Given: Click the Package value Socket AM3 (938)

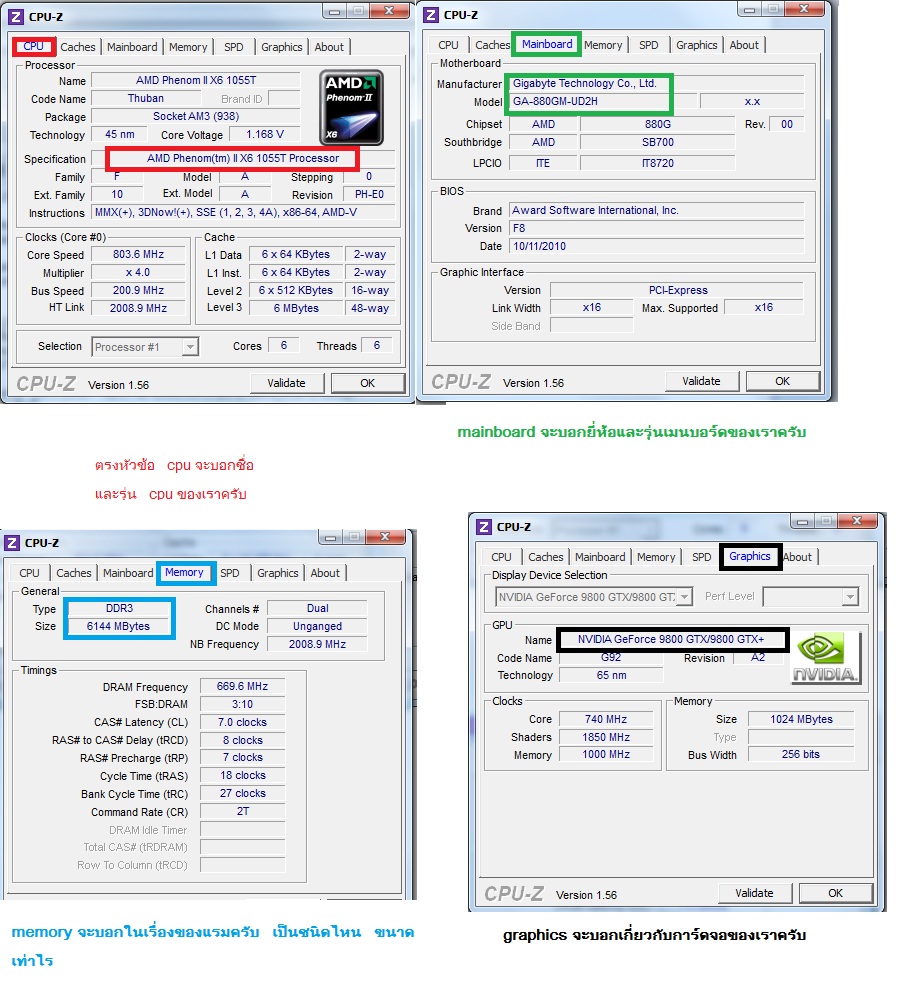Looking at the screenshot, I should pyautogui.click(x=196, y=116).
